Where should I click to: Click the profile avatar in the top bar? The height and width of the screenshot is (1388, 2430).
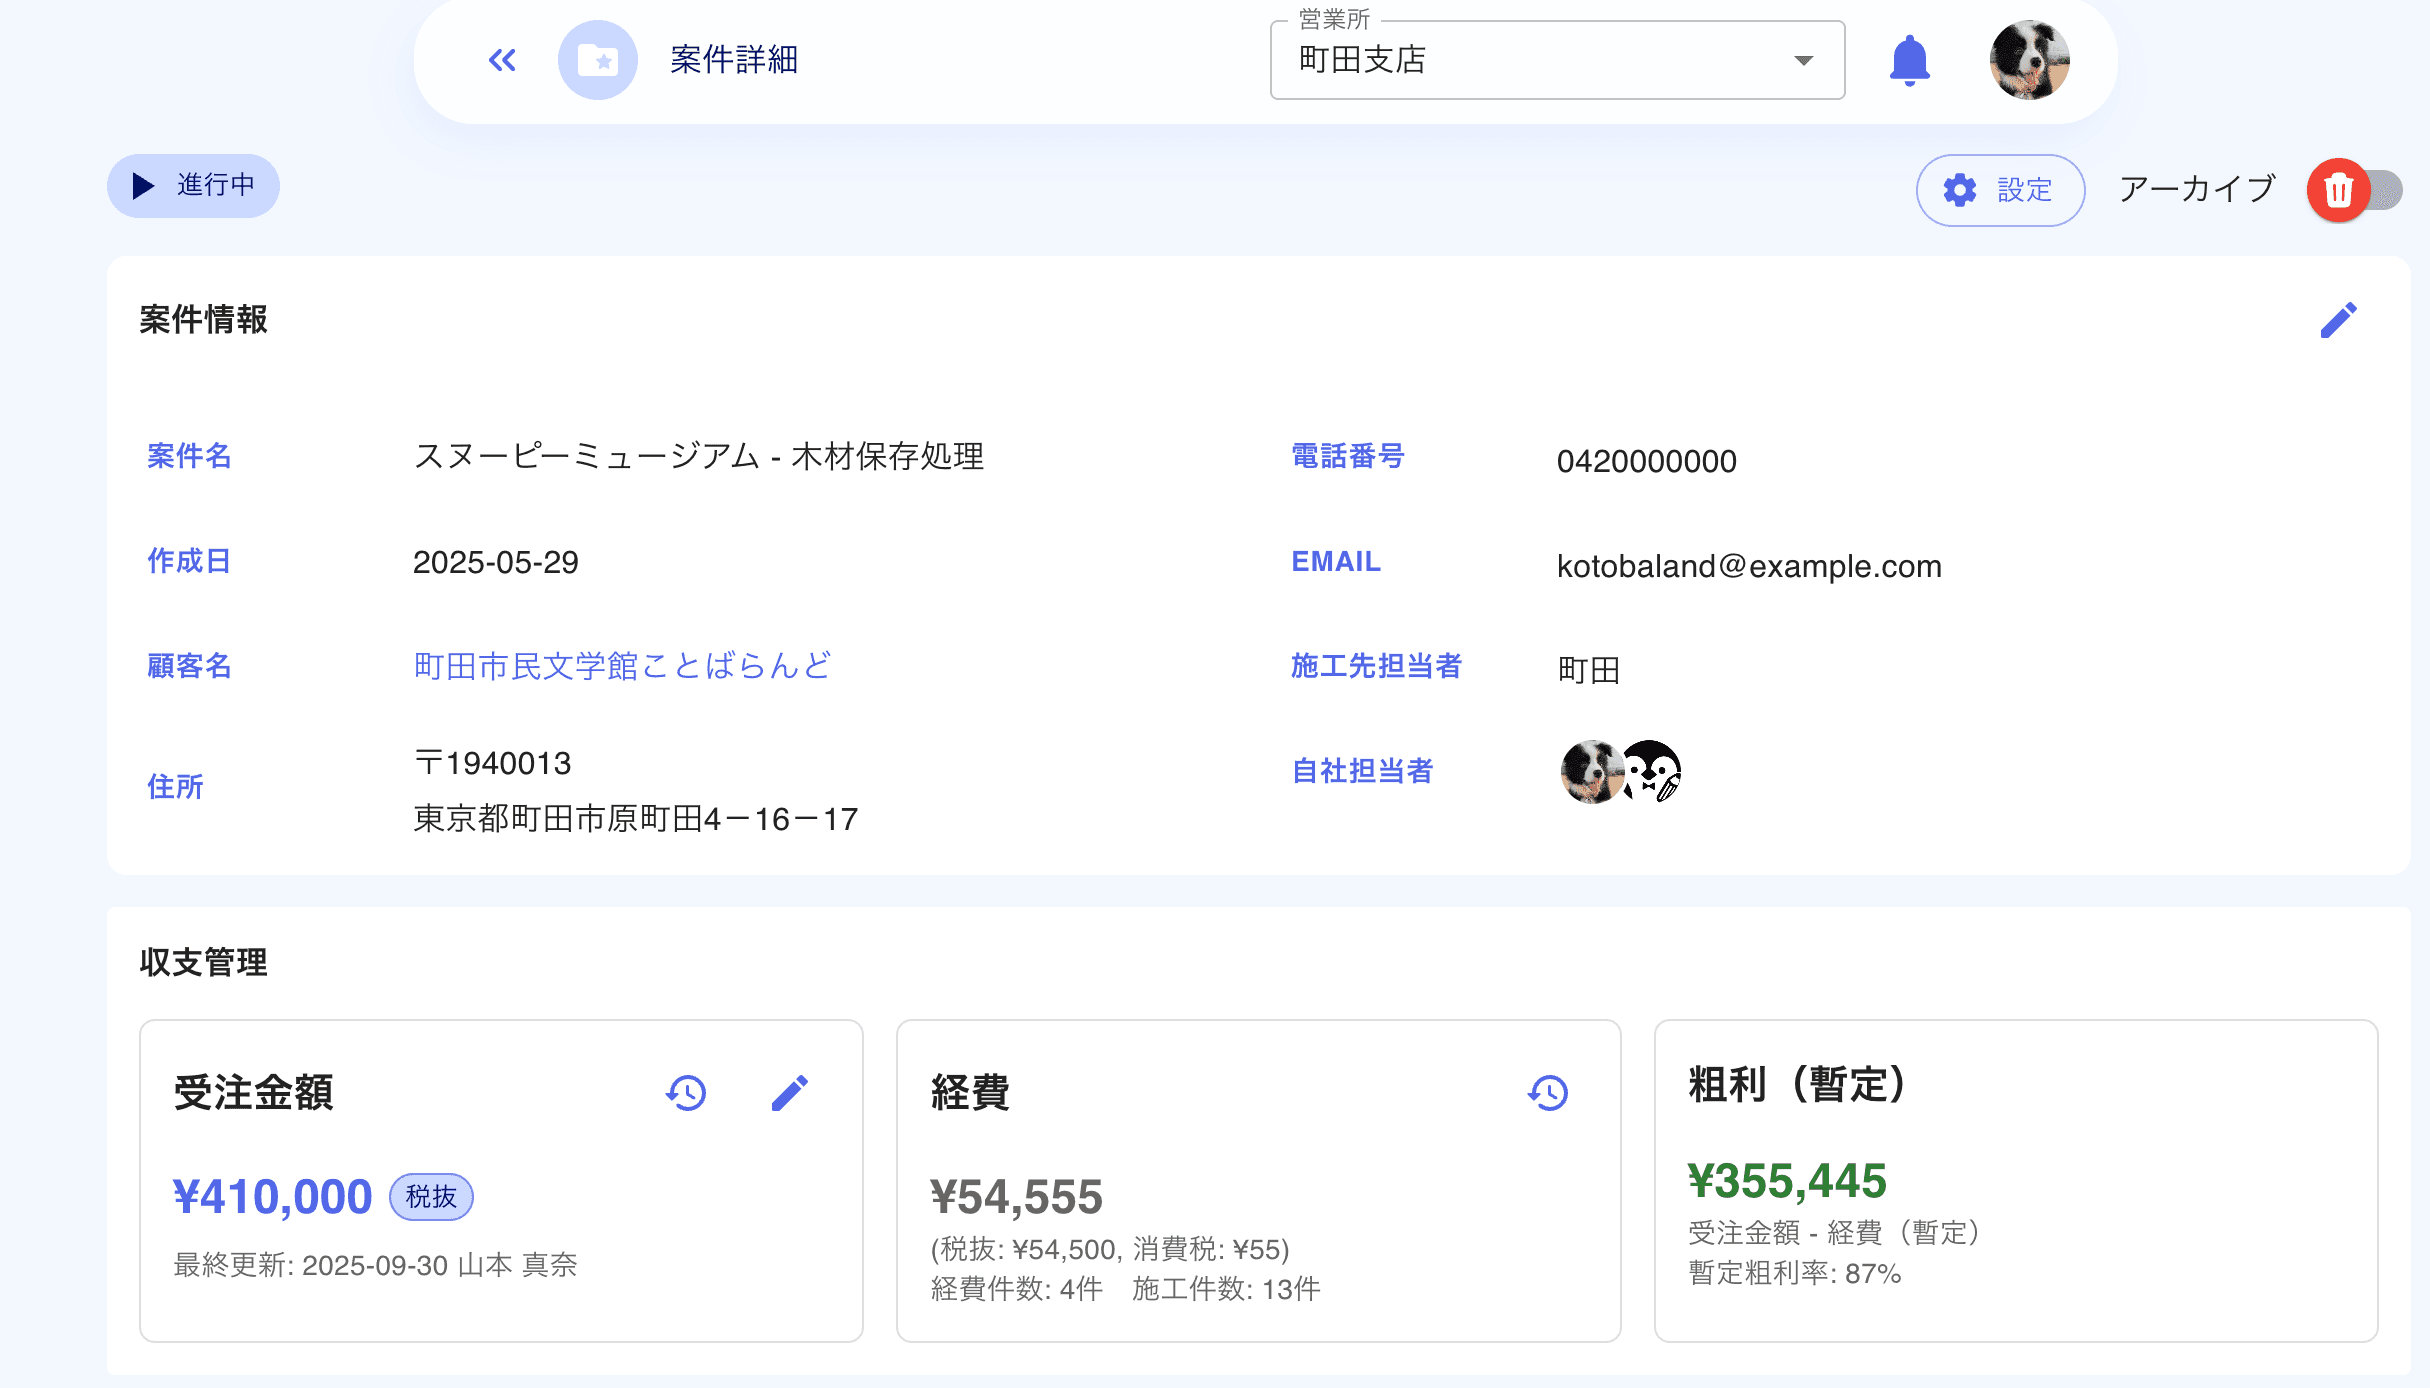click(2030, 60)
